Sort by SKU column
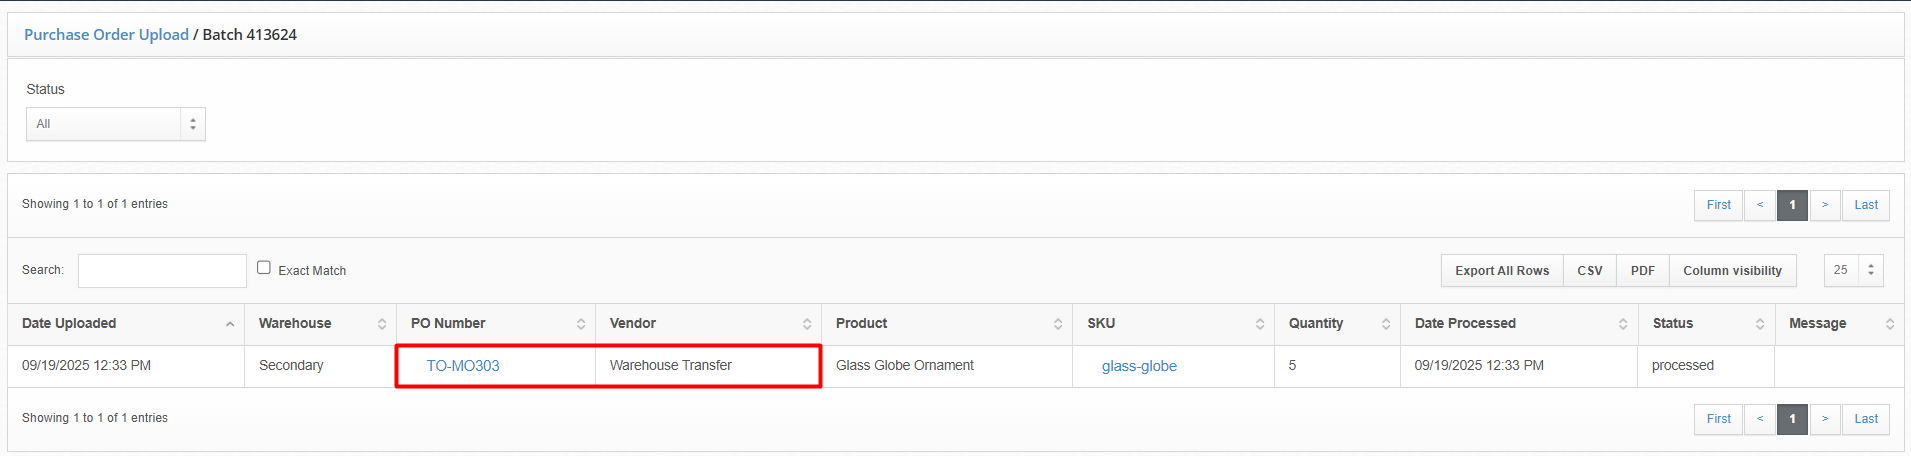The width and height of the screenshot is (1911, 456). [1174, 324]
